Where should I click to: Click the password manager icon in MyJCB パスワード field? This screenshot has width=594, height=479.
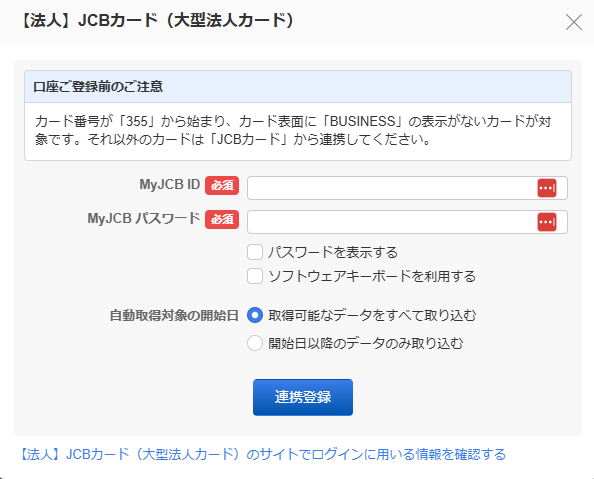tap(547, 222)
